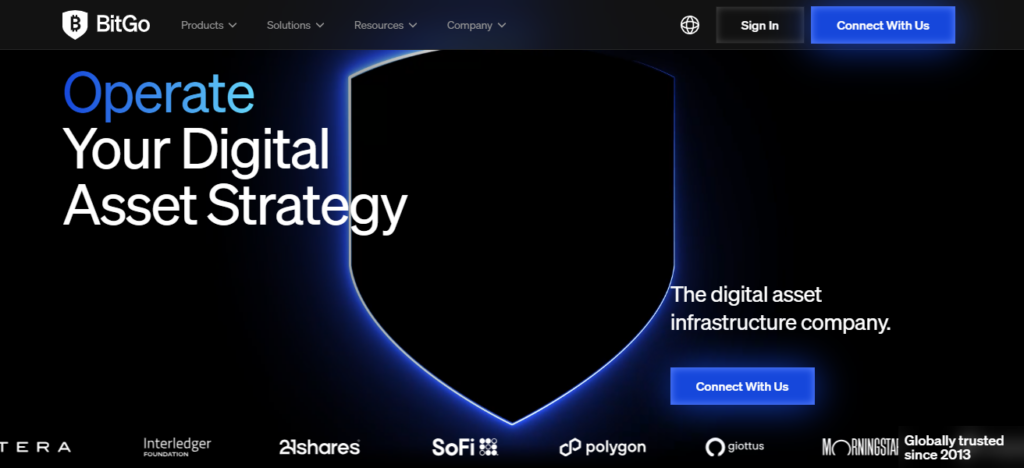
Task: Click the polygon logo
Action: [603, 447]
